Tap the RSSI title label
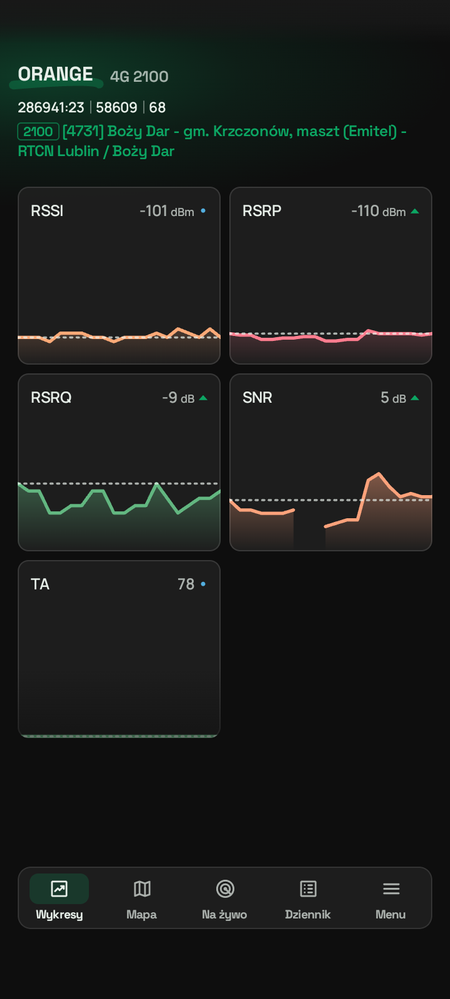 47,211
